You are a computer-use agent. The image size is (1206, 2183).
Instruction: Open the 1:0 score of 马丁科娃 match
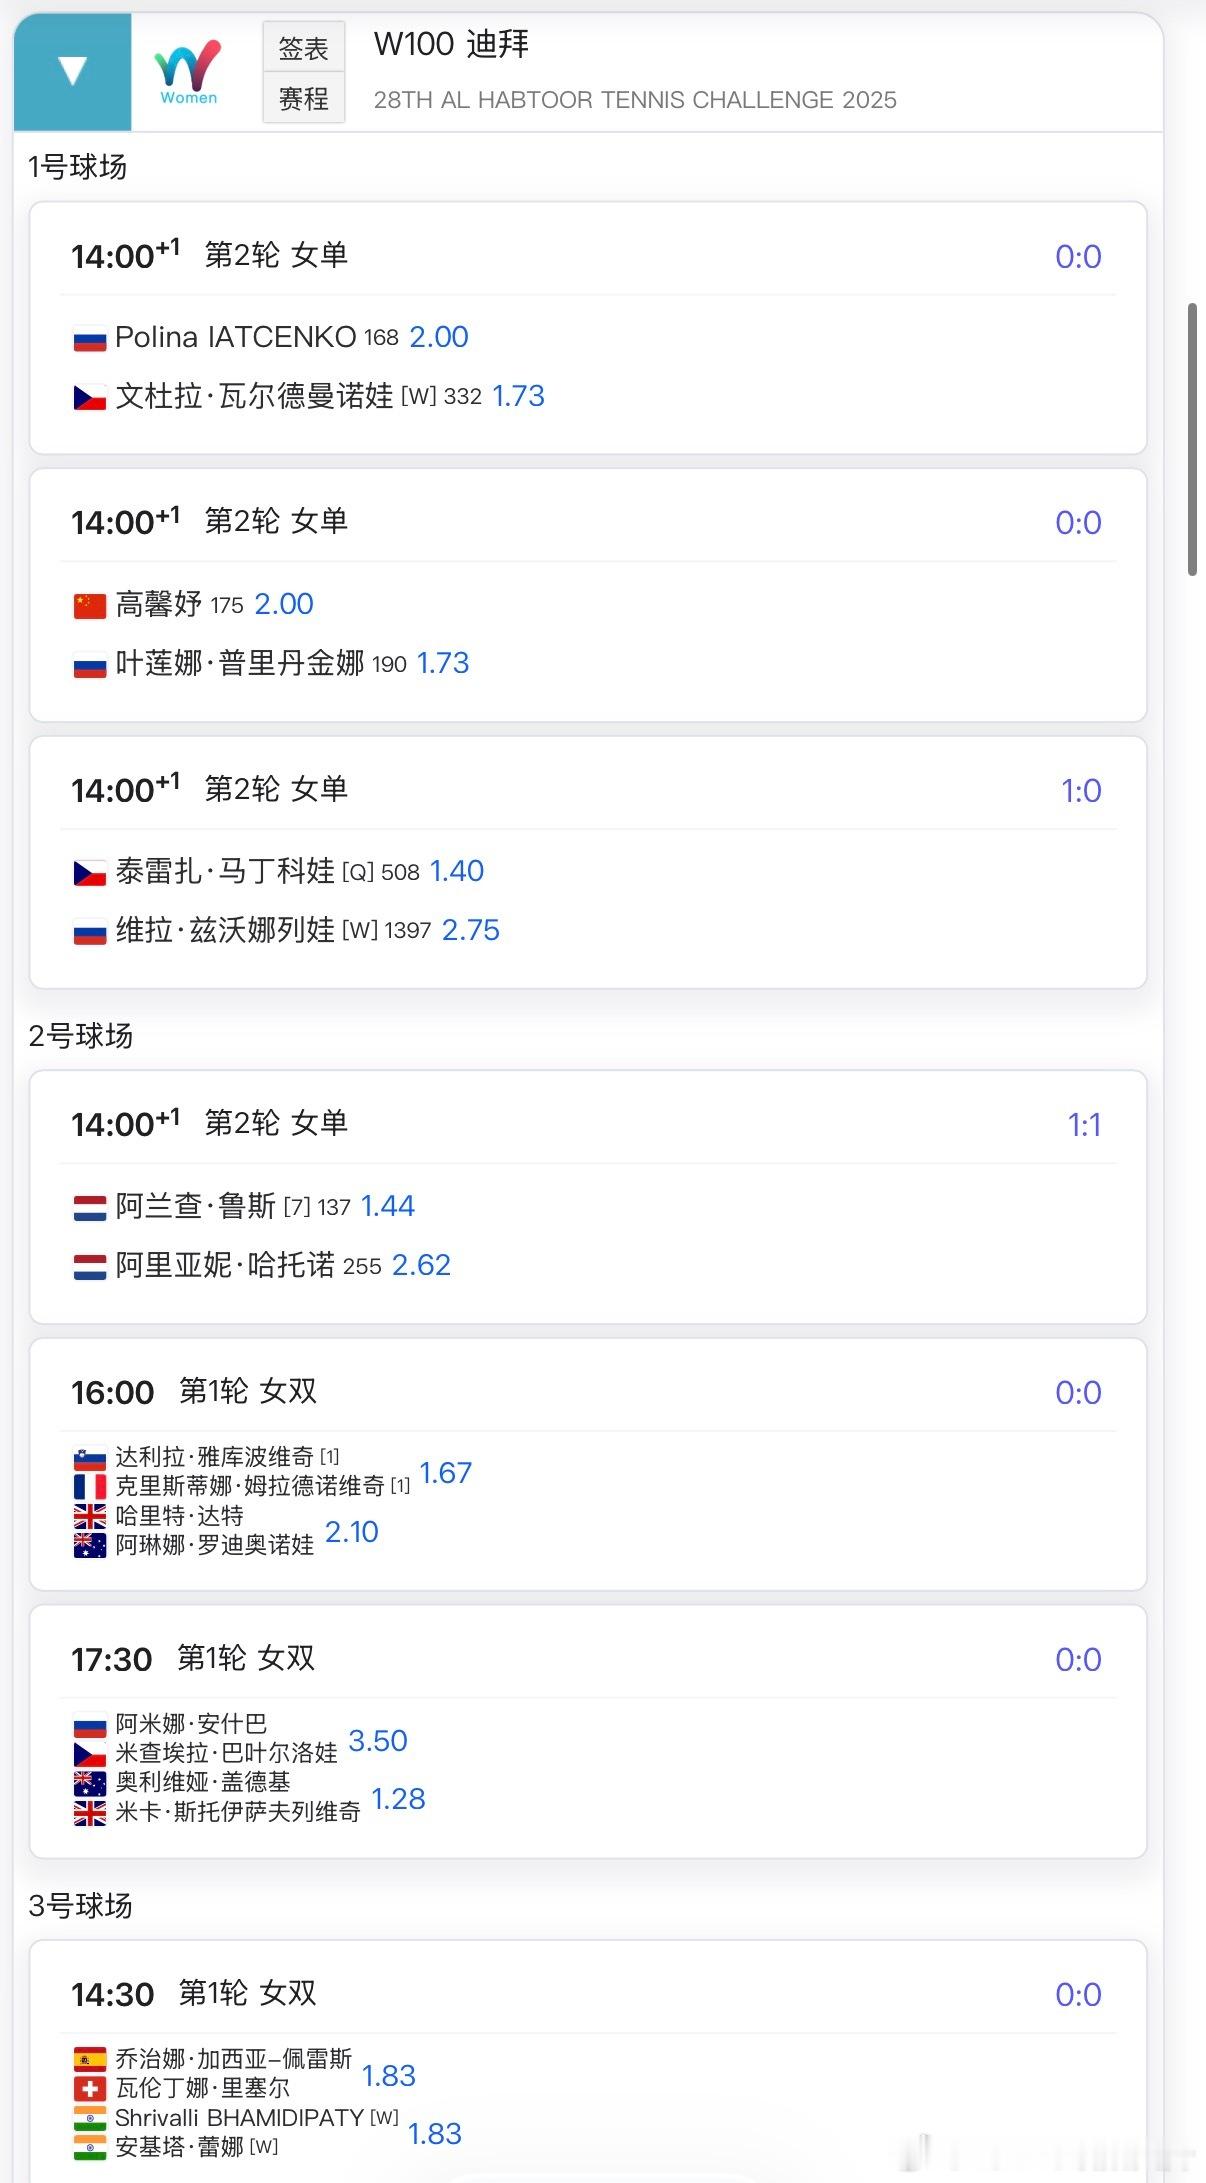(x=1080, y=790)
